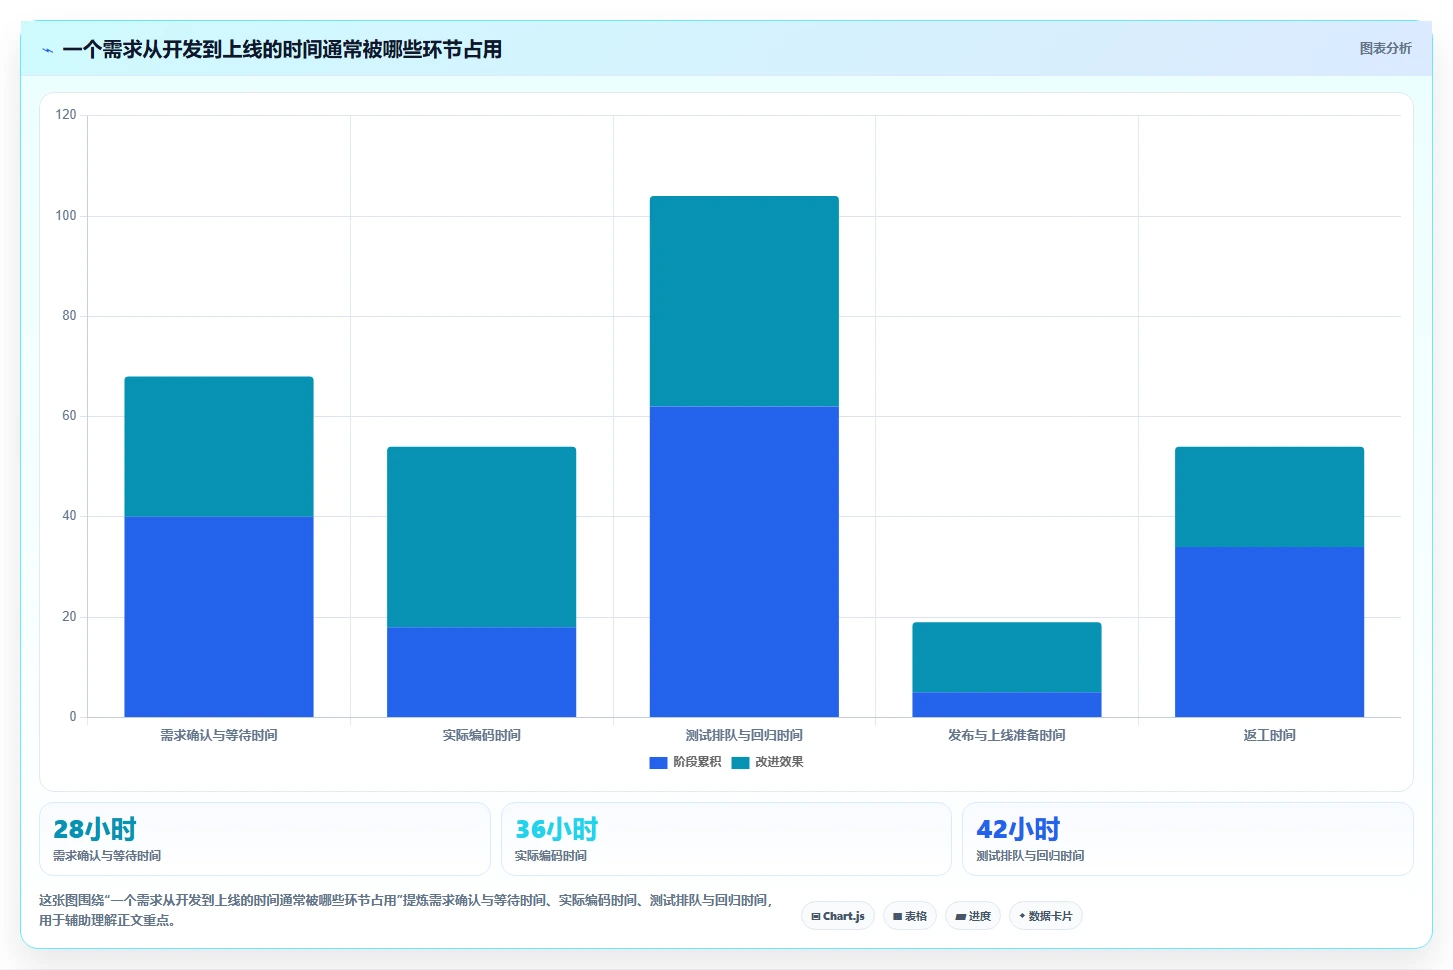1453x970 pixels.
Task: Click the 图表分析 label in the header
Action: [1385, 48]
